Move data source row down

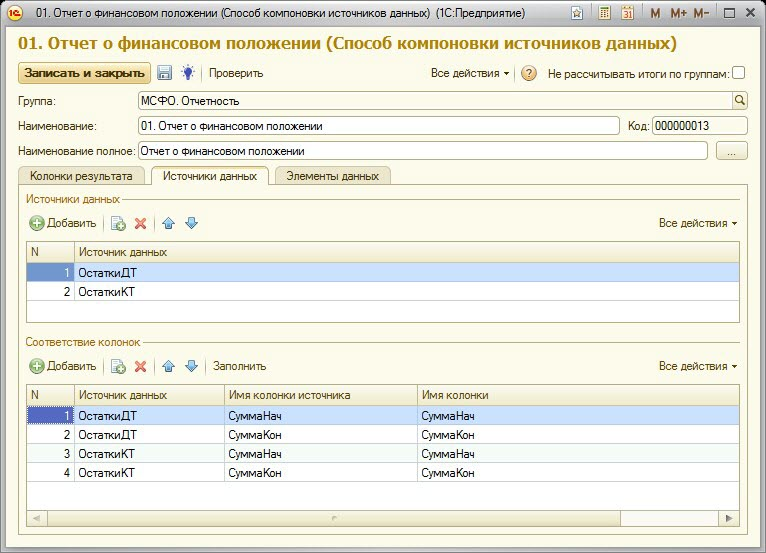(x=191, y=223)
